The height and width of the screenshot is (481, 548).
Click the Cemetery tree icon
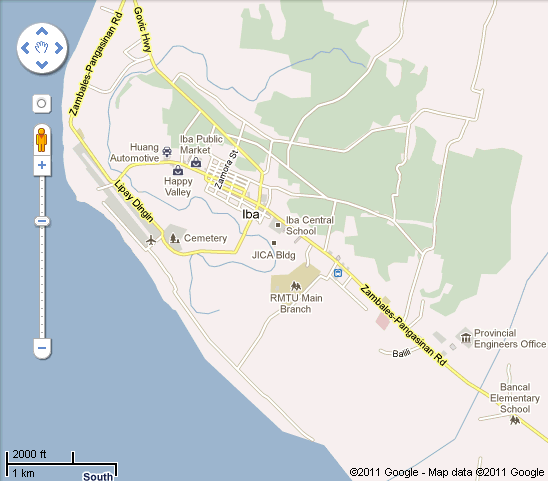pyautogui.click(x=174, y=238)
